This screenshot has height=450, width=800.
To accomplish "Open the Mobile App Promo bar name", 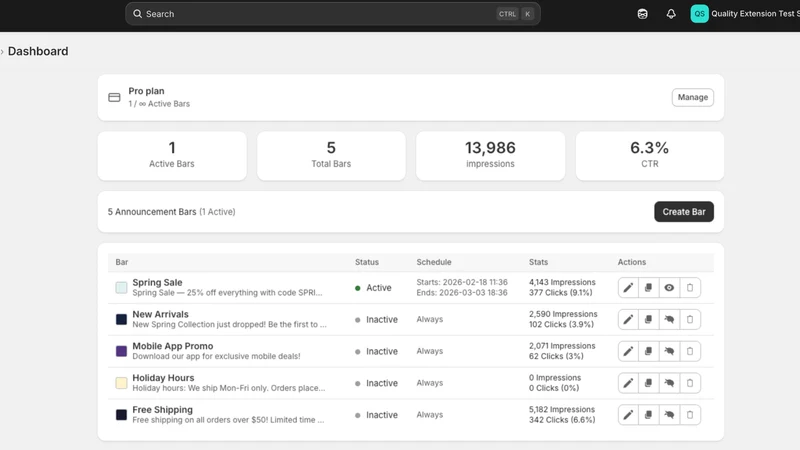I will coord(172,346).
